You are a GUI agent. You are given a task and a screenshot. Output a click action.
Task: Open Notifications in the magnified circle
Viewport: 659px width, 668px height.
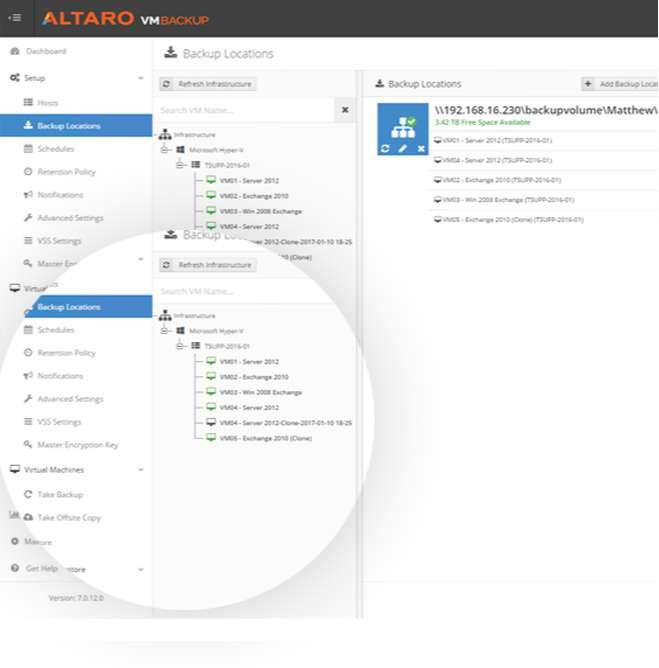tap(60, 376)
